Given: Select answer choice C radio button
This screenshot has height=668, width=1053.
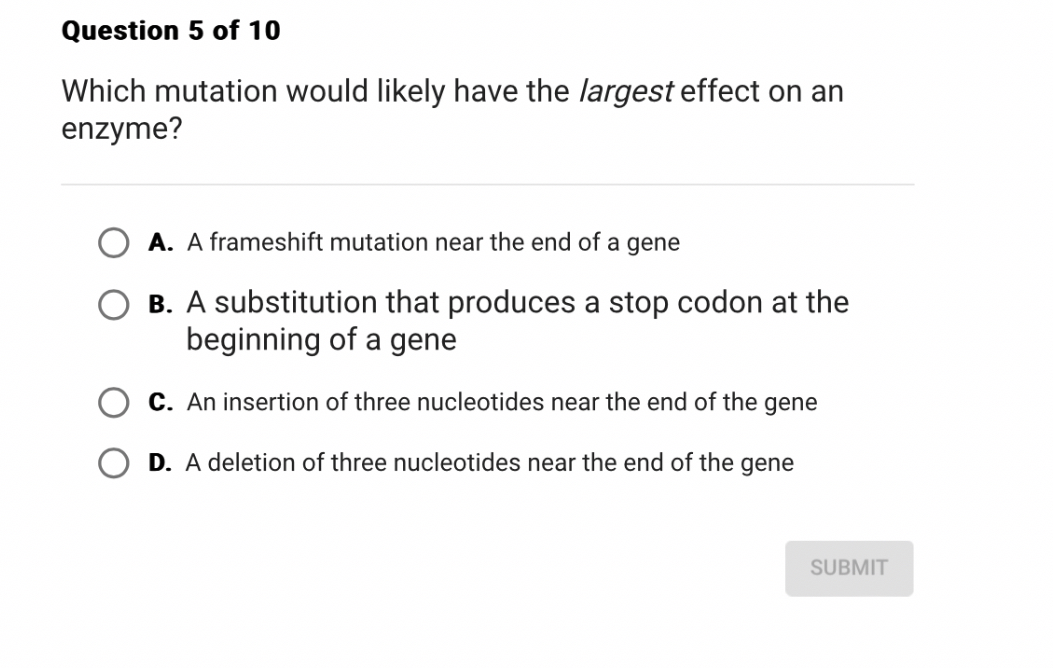Looking at the screenshot, I should pos(115,402).
